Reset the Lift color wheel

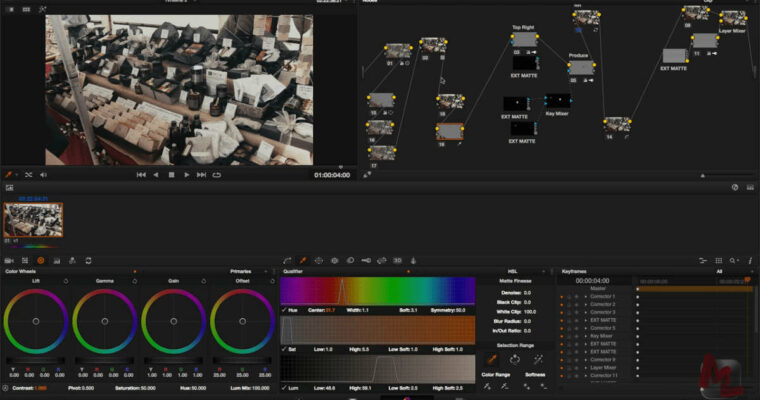tap(66, 282)
